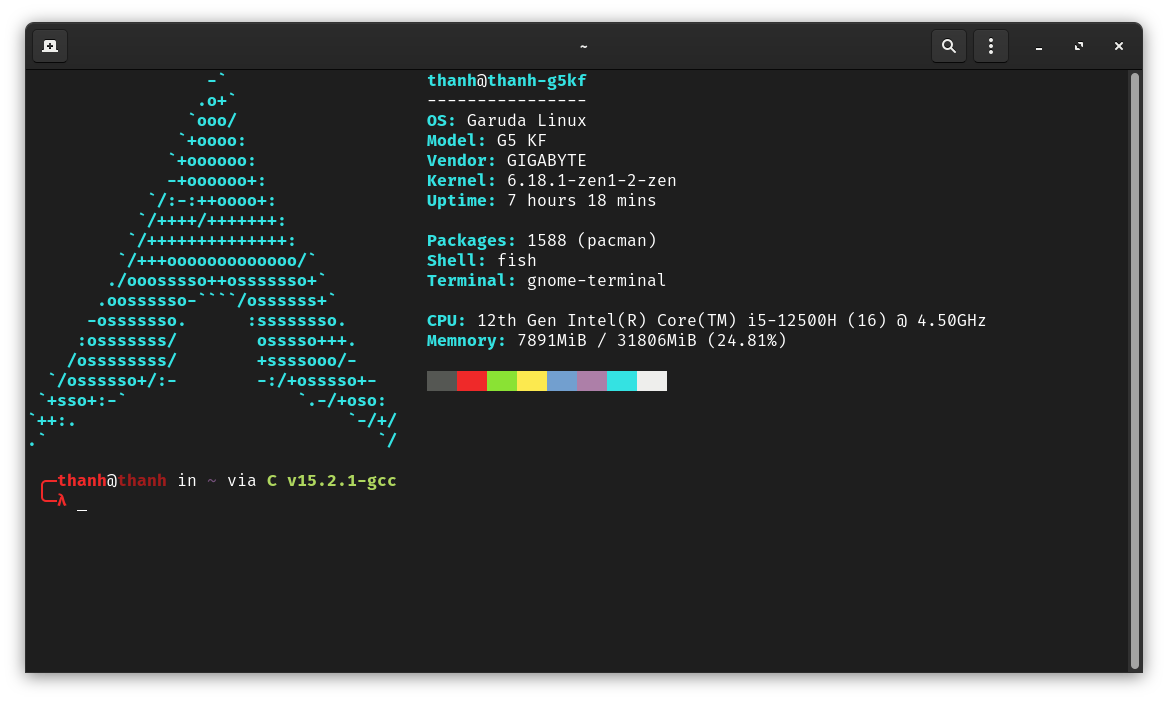Minimize the terminal window
1168x701 pixels.
(1038, 46)
